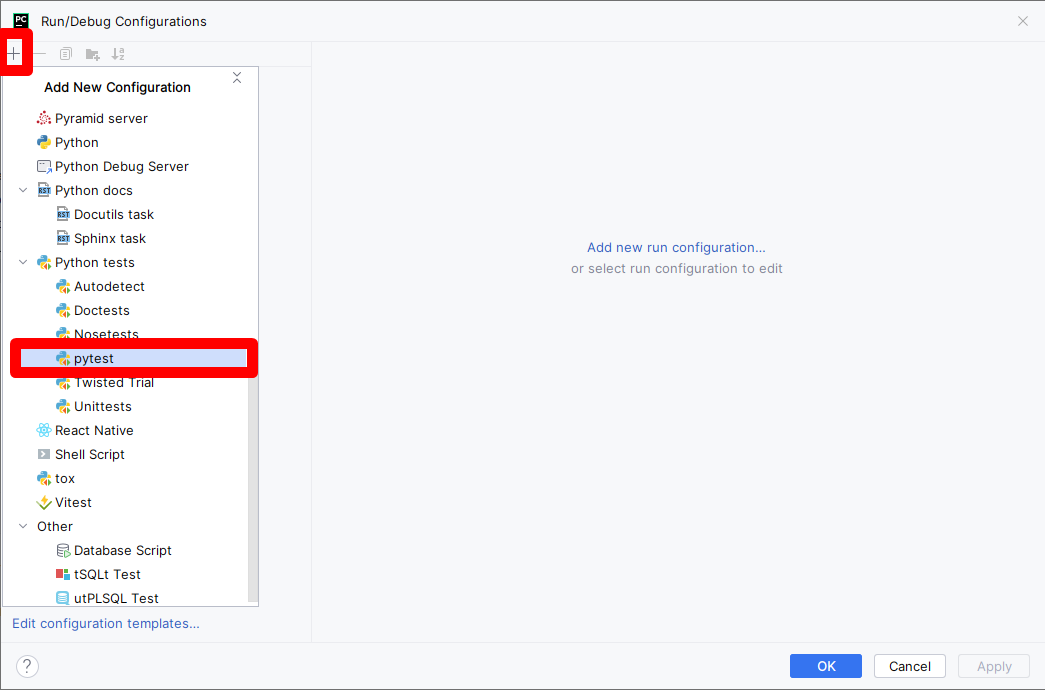The image size is (1045, 690).
Task: Click the Cancel button
Action: [910, 666]
